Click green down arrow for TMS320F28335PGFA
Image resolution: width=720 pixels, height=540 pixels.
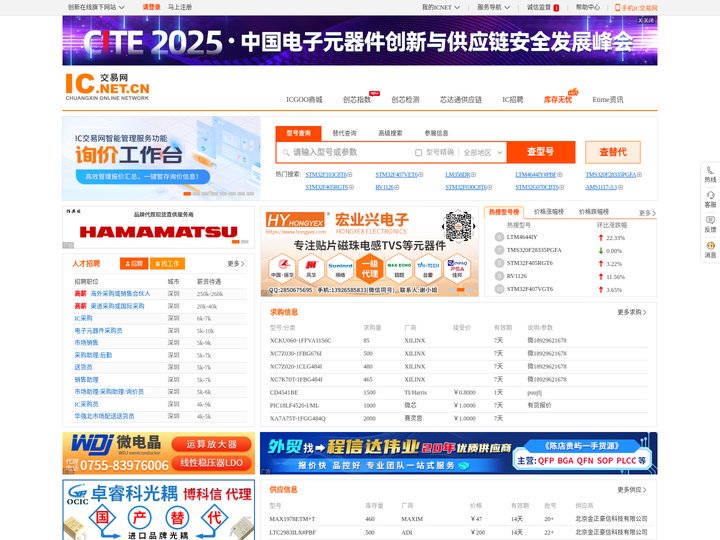click(x=601, y=251)
